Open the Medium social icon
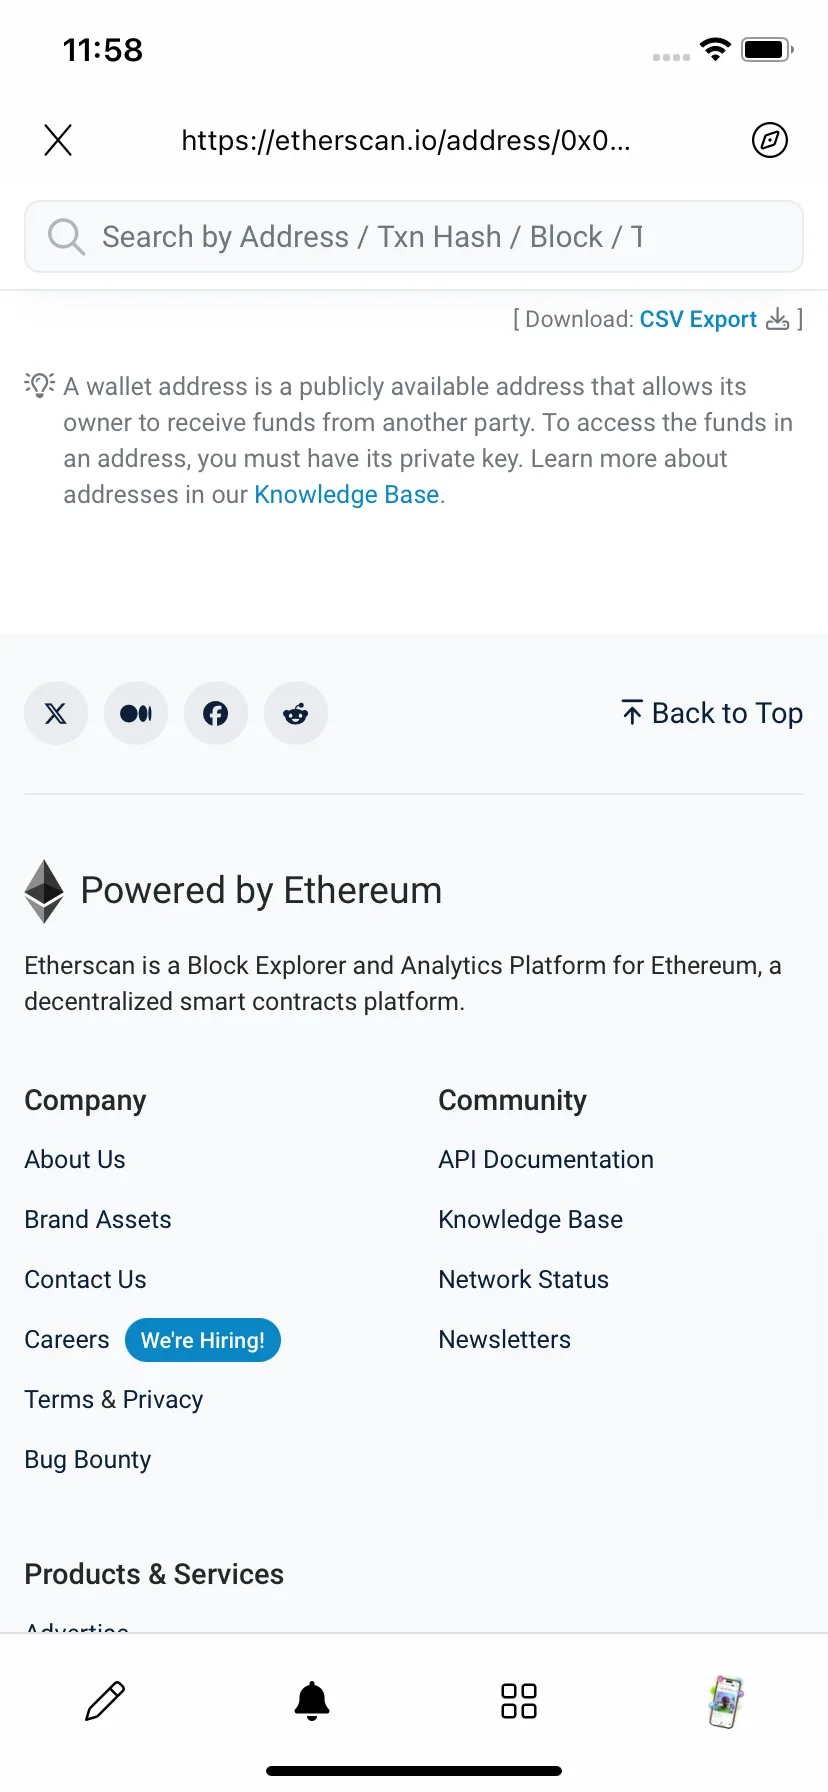Screen dimensions: 828x1792 tap(136, 713)
